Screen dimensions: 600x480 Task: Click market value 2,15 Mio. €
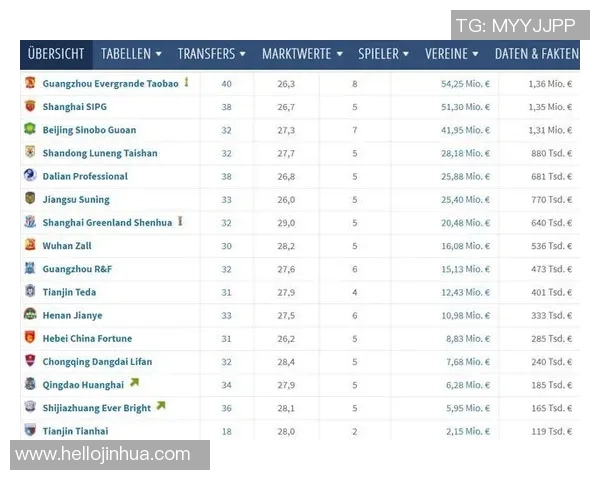pyautogui.click(x=468, y=431)
